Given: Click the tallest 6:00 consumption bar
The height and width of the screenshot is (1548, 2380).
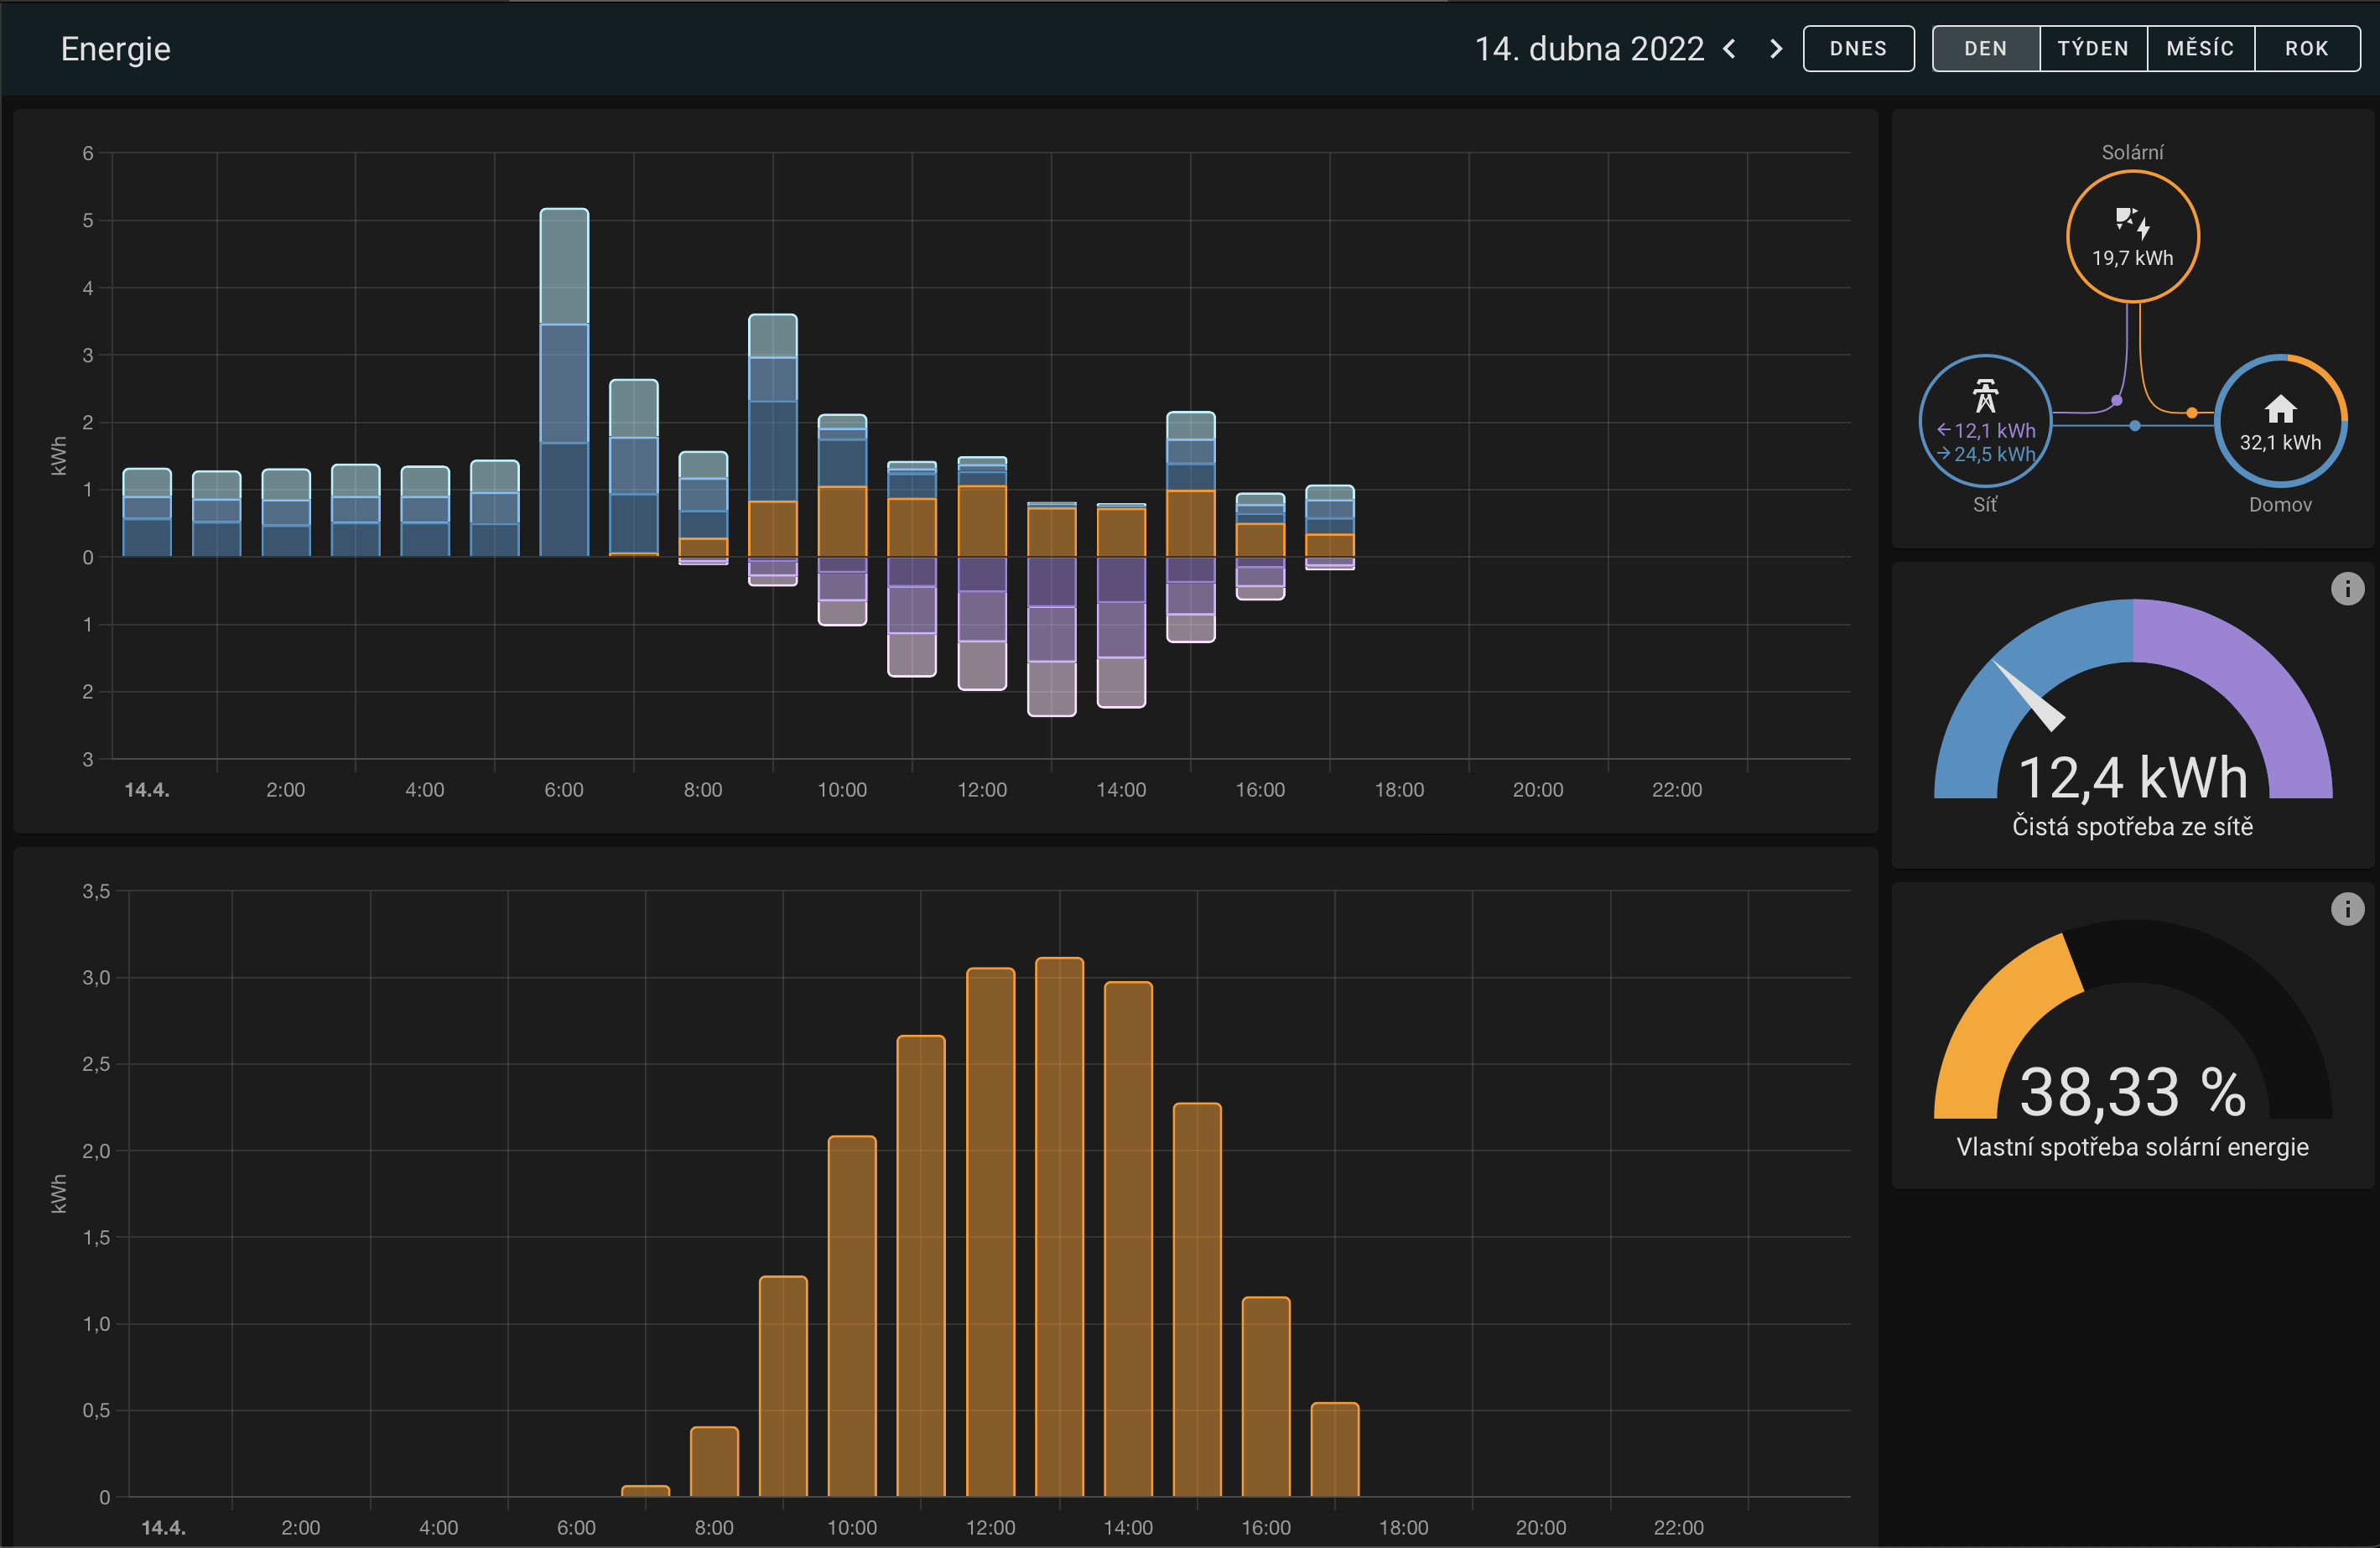Looking at the screenshot, I should click(564, 380).
